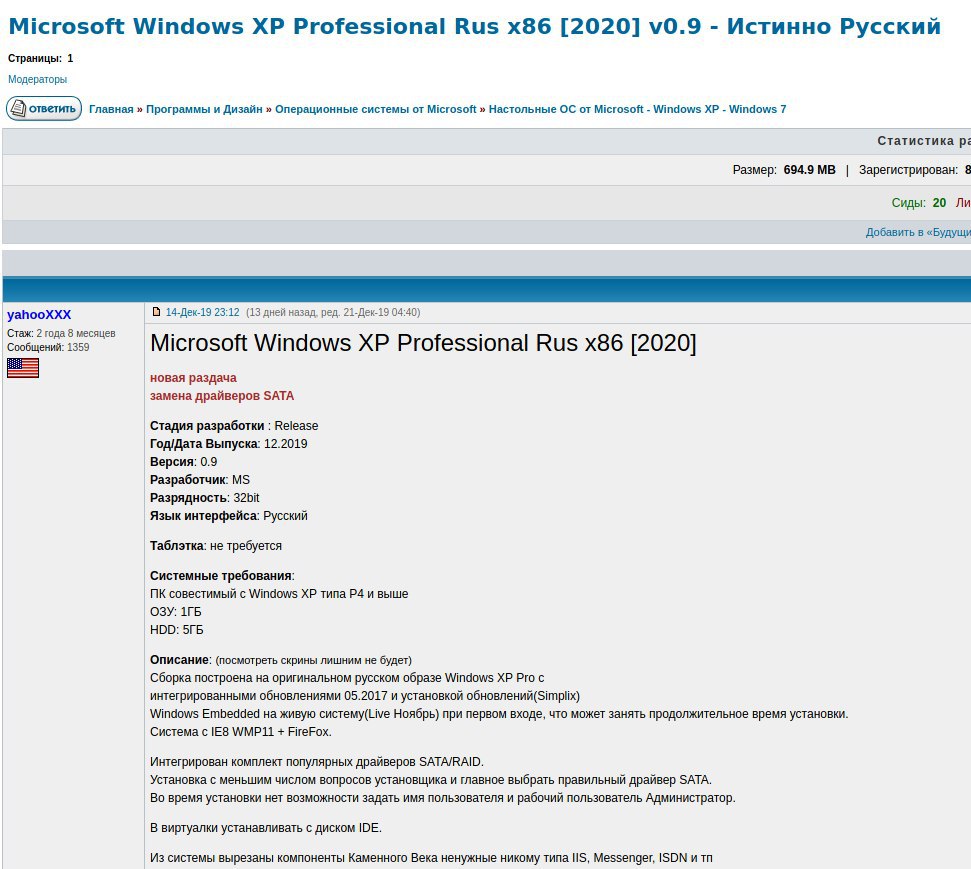Click Добавить в «Будущие» link
The width and height of the screenshot is (971, 869).
click(x=918, y=232)
